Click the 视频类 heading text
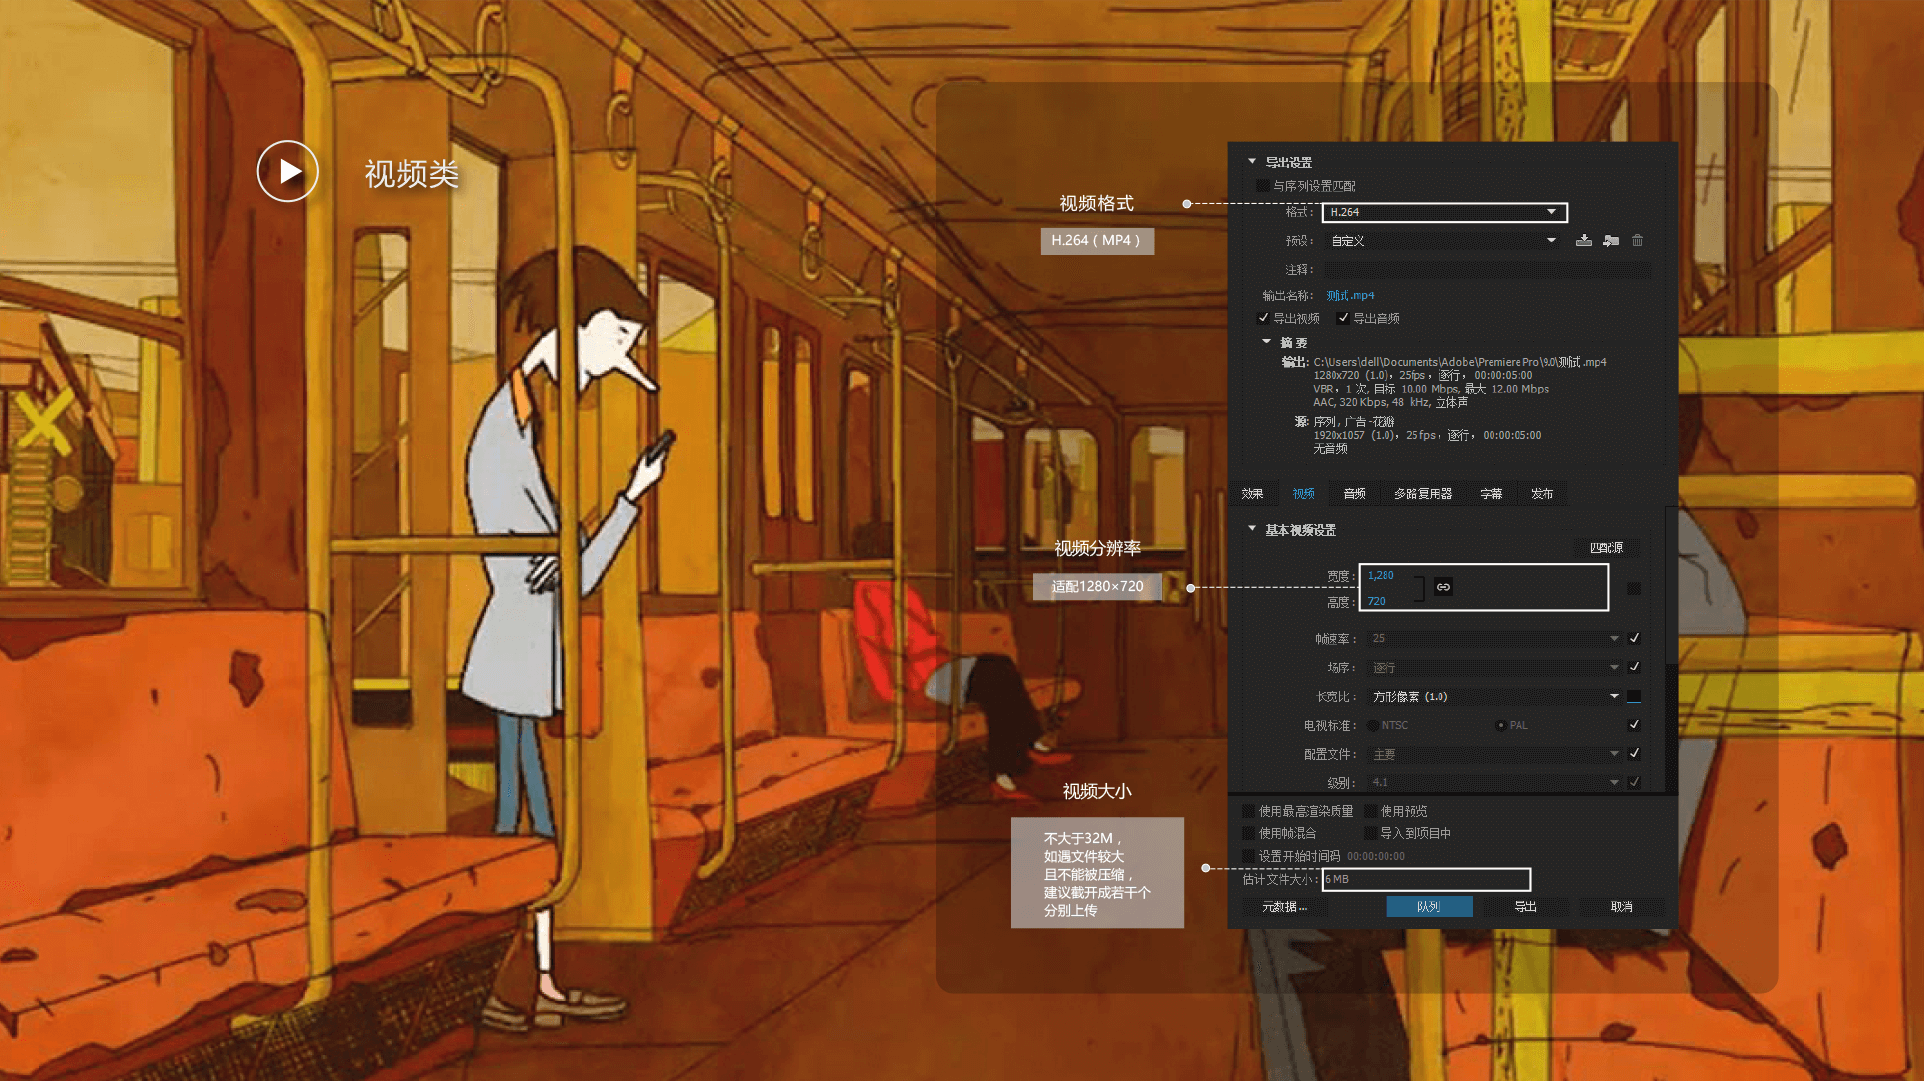 pos(412,174)
